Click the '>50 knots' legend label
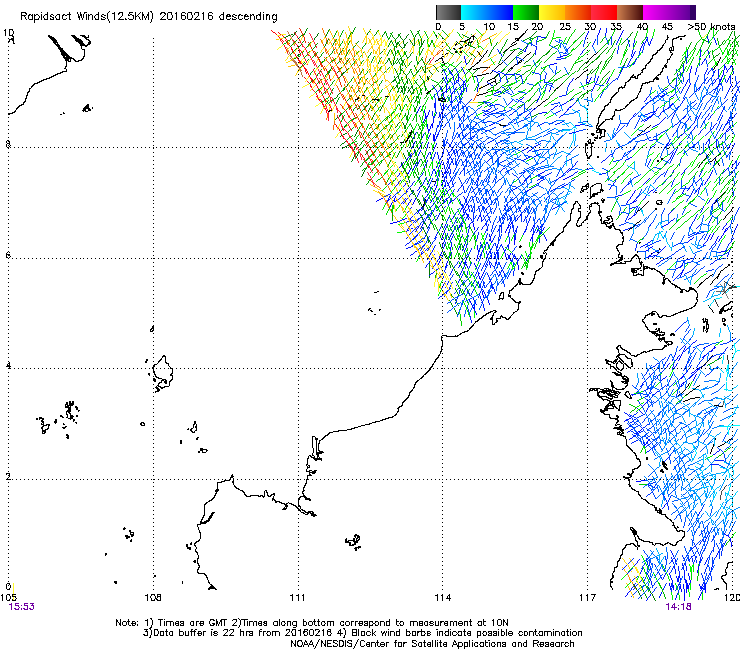740x650 pixels. point(711,26)
